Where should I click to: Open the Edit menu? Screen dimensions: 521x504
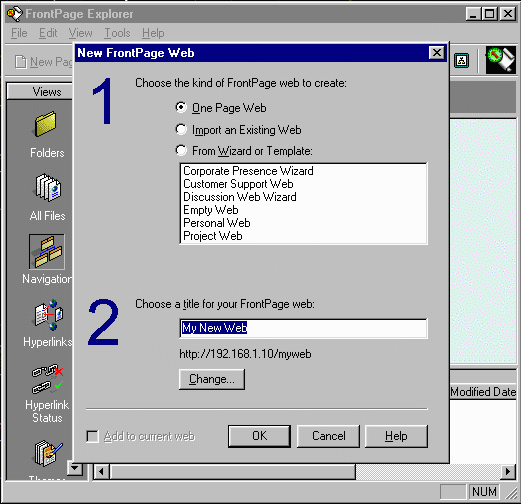tap(48, 33)
